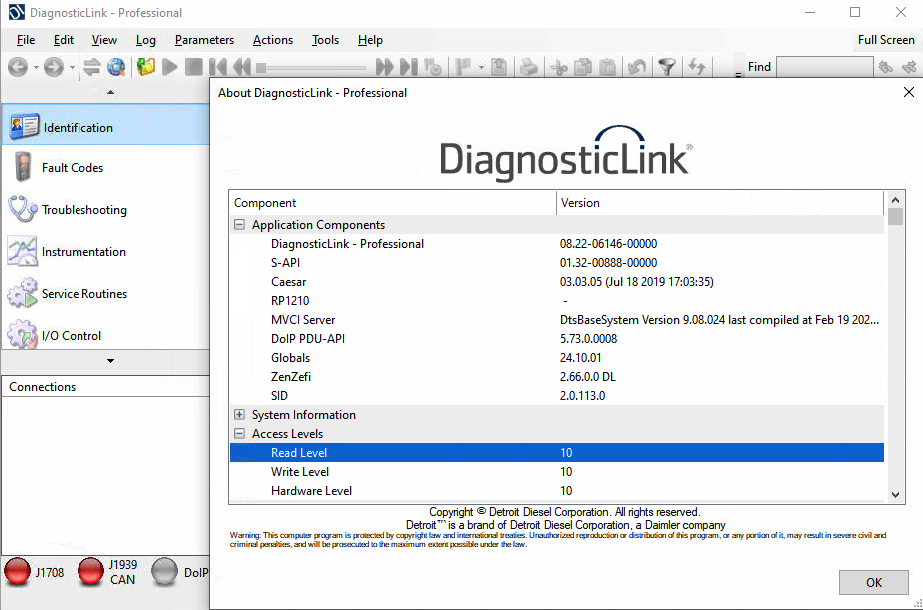The height and width of the screenshot is (610, 923).
Task: Click the J1939 CAN red status indicator
Action: pyautogui.click(x=91, y=572)
